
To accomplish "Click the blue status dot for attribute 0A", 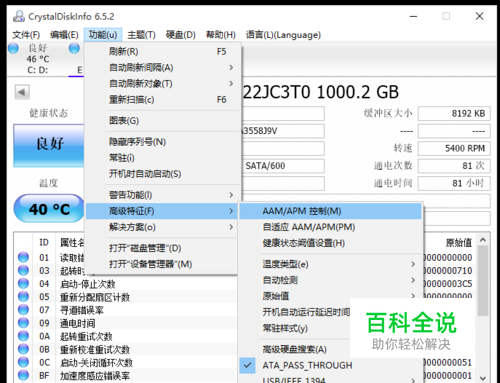I will (x=23, y=336).
